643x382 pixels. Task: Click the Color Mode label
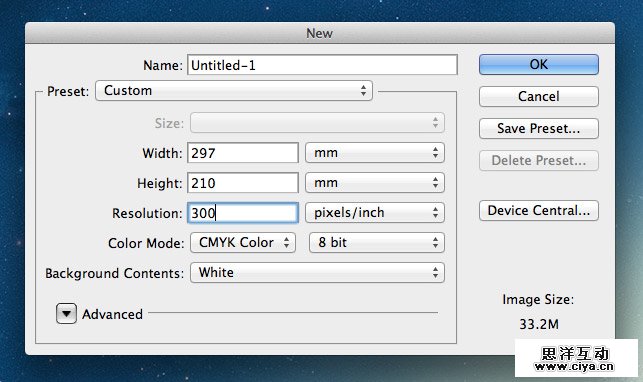[x=146, y=243]
